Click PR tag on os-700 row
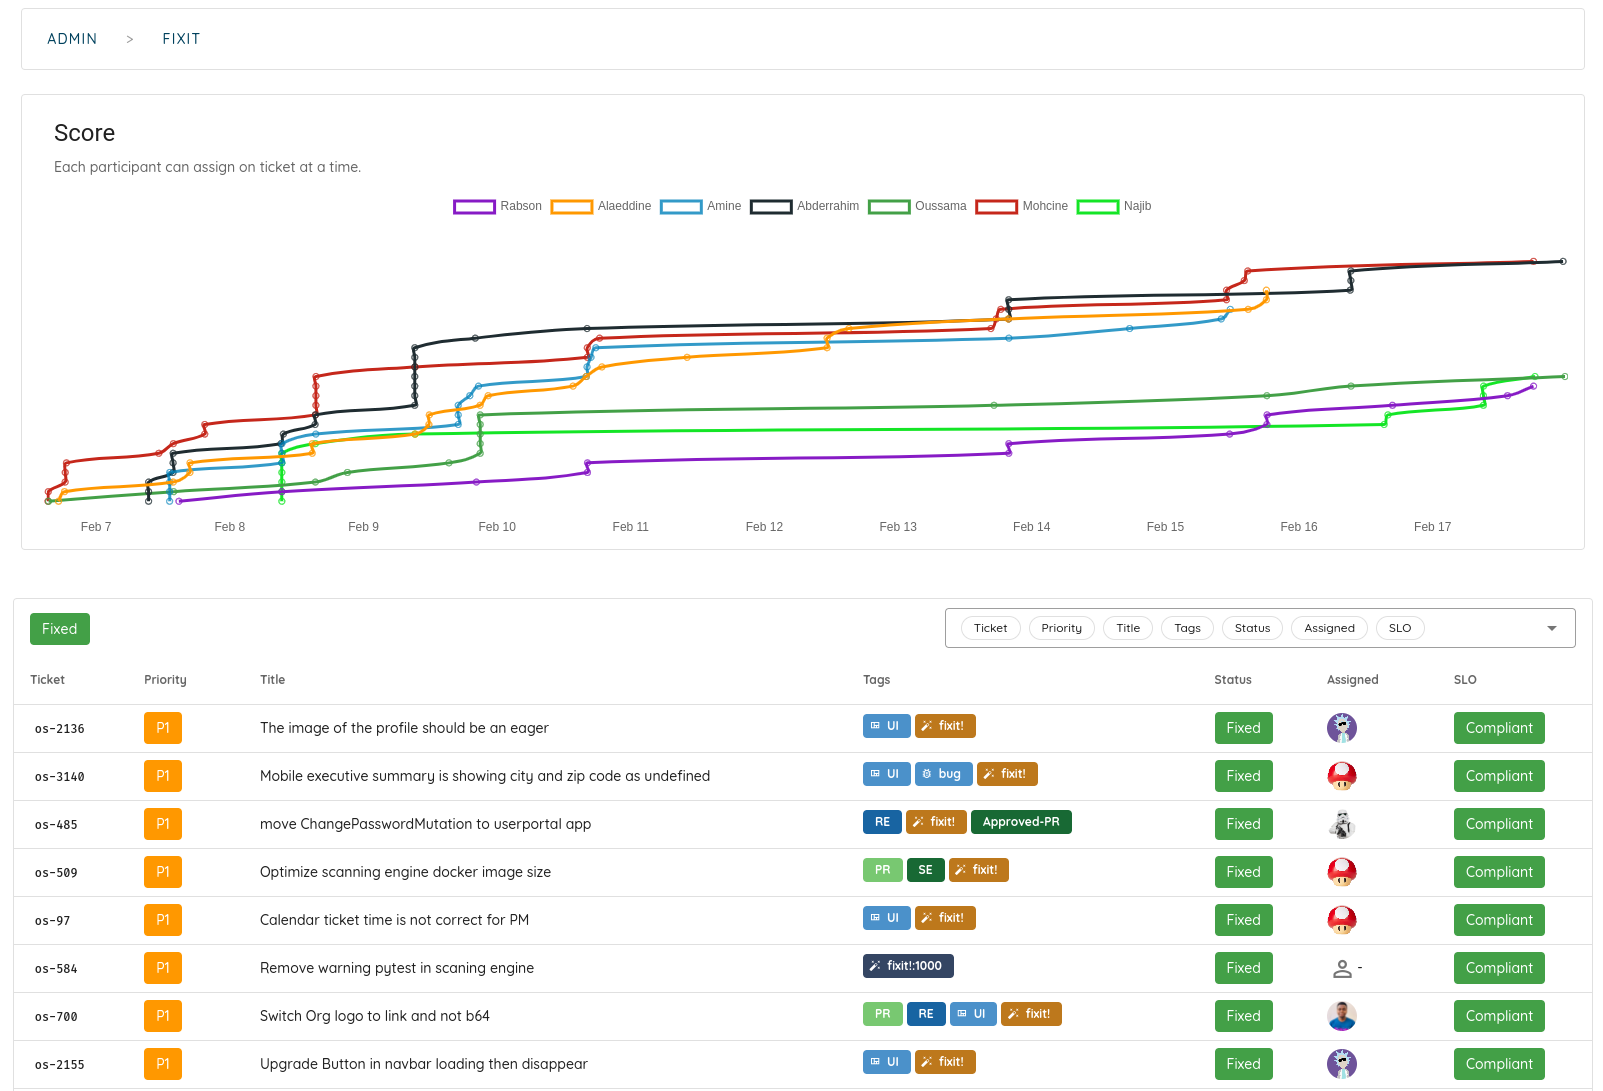 click(x=882, y=1014)
